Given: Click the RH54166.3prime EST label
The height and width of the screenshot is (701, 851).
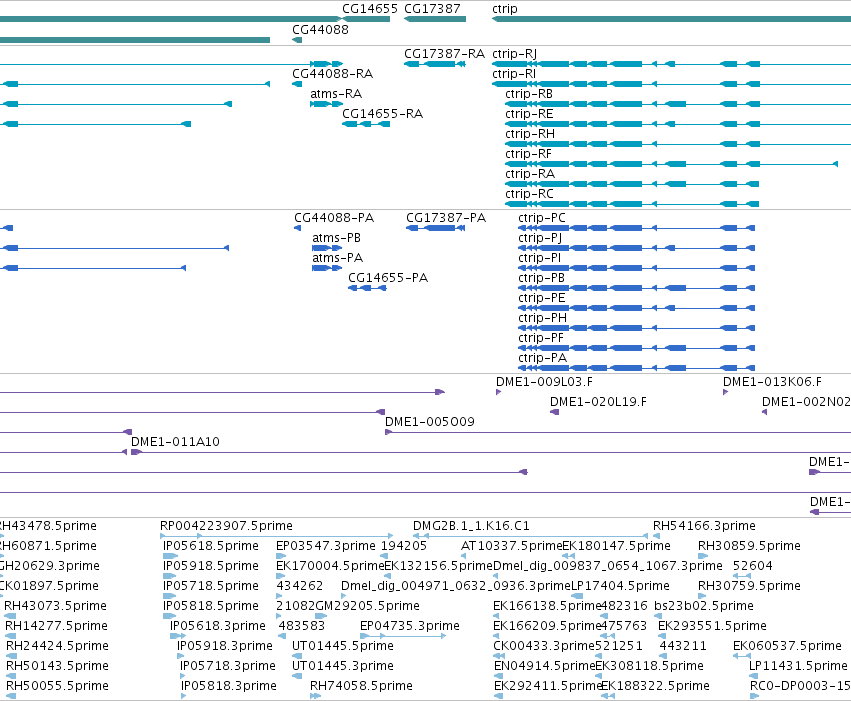Looking at the screenshot, I should (704, 526).
